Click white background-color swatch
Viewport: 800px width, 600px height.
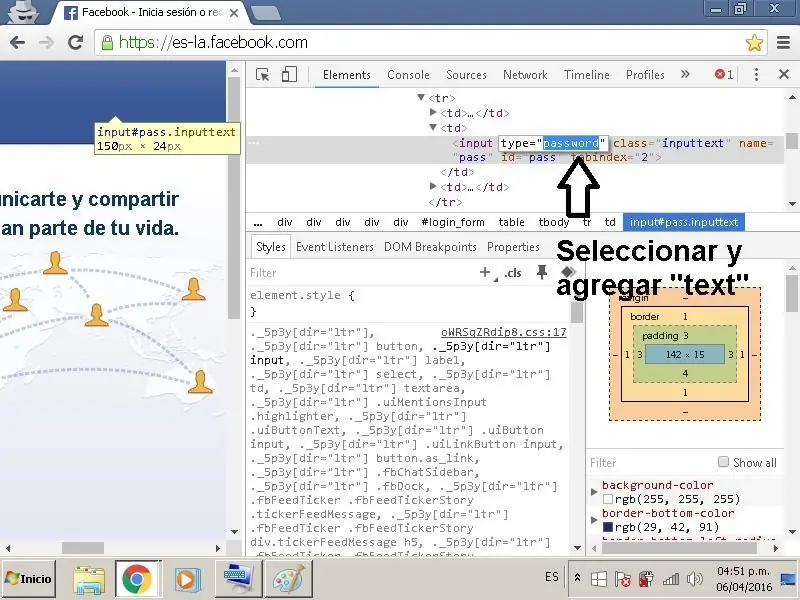click(608, 499)
